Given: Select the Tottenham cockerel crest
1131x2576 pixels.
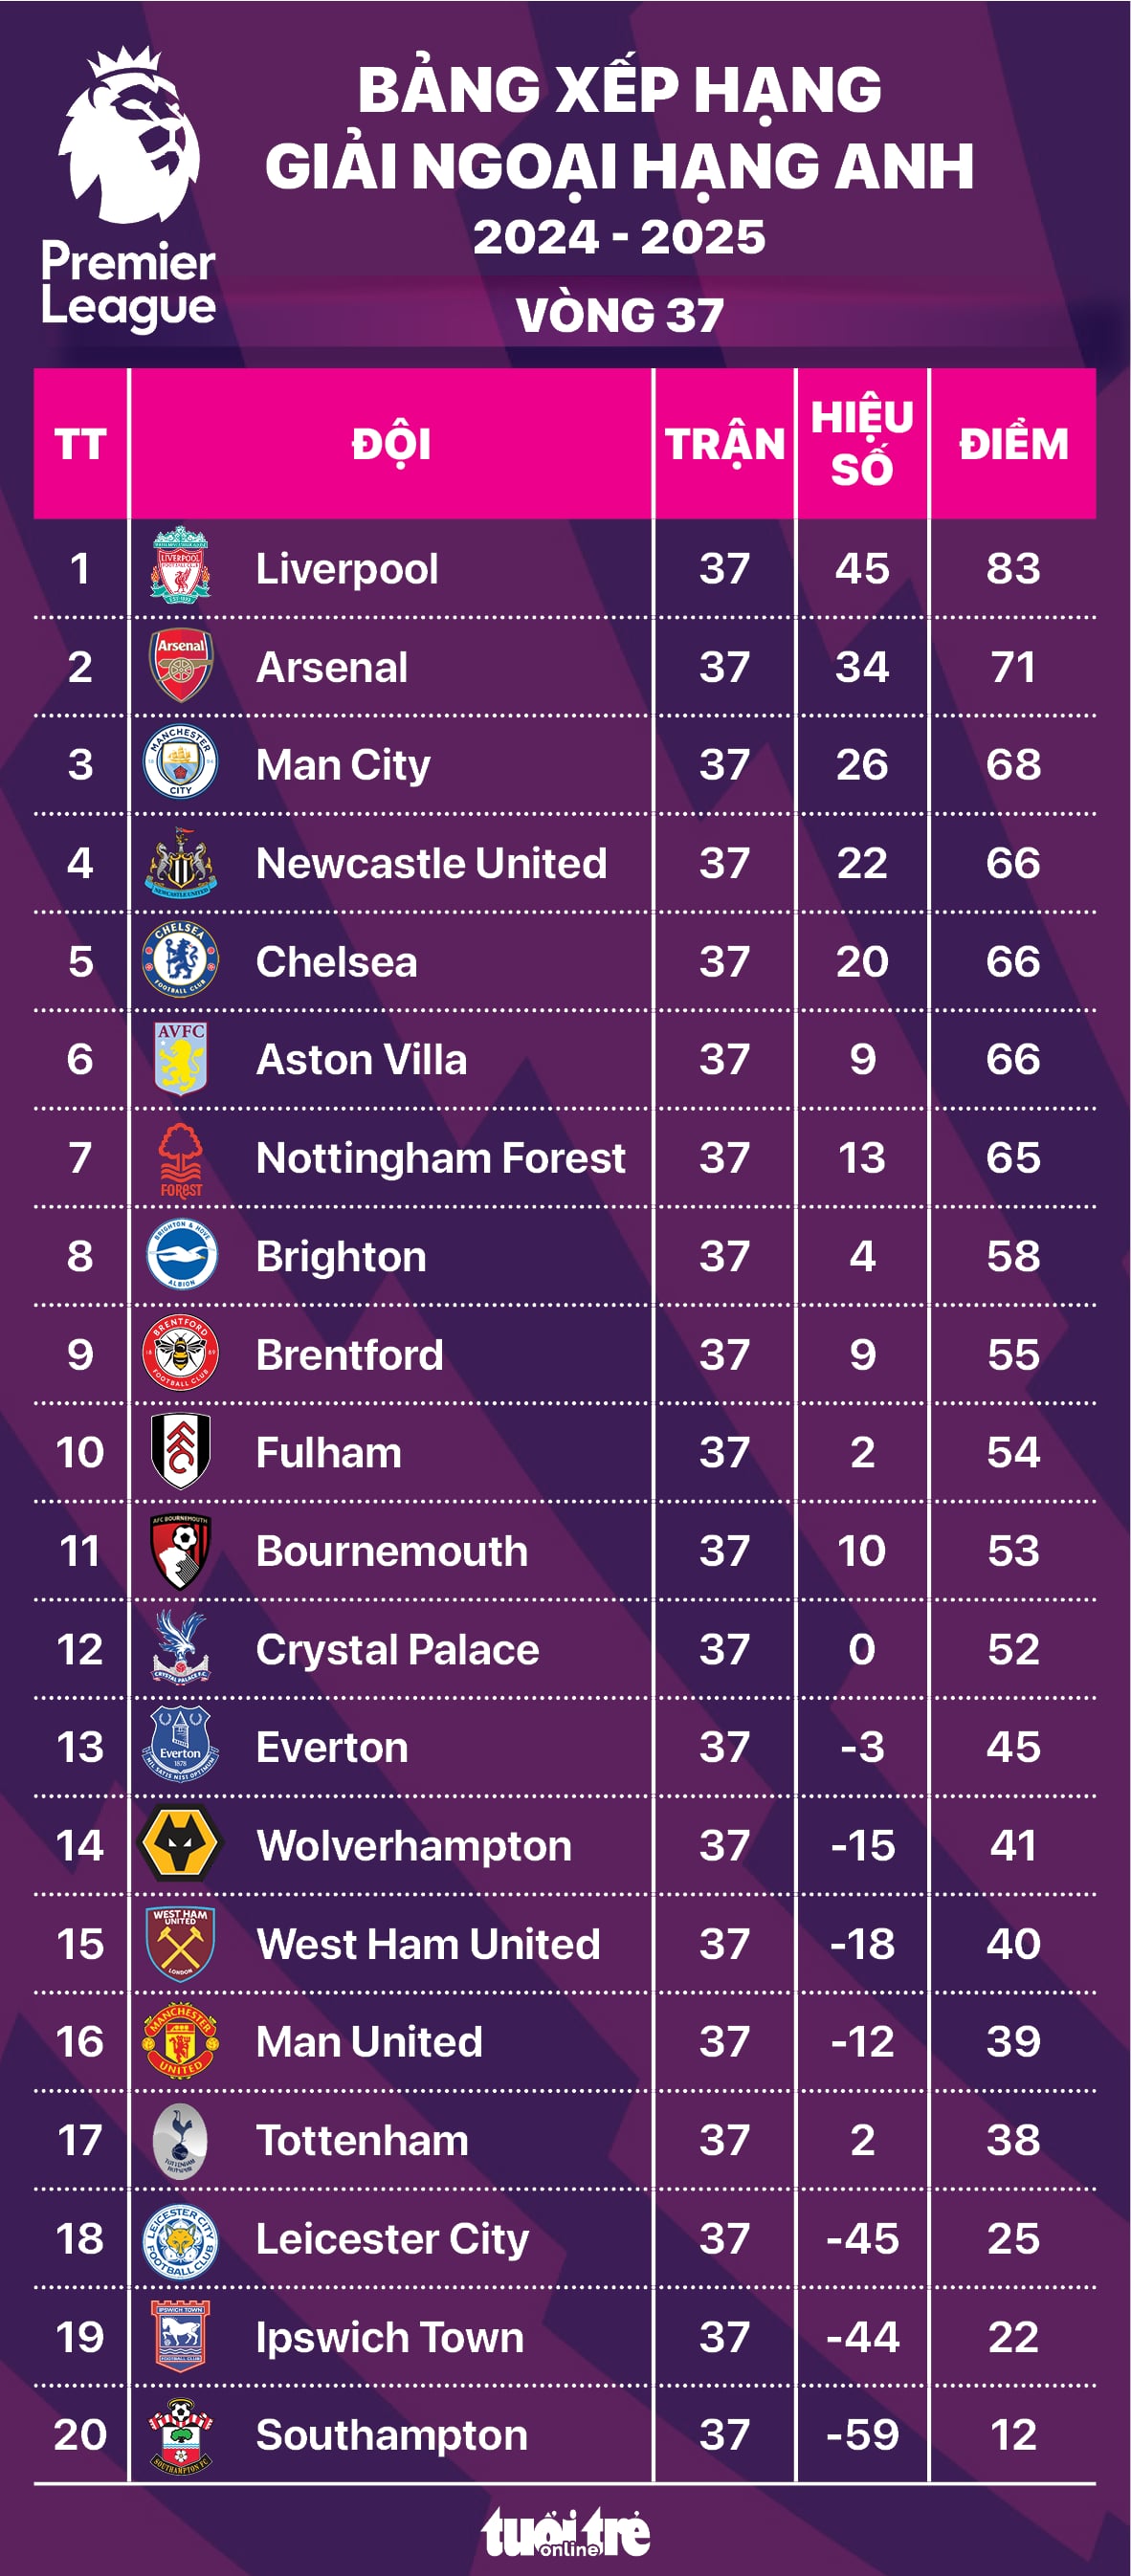Looking at the screenshot, I should tap(180, 2139).
